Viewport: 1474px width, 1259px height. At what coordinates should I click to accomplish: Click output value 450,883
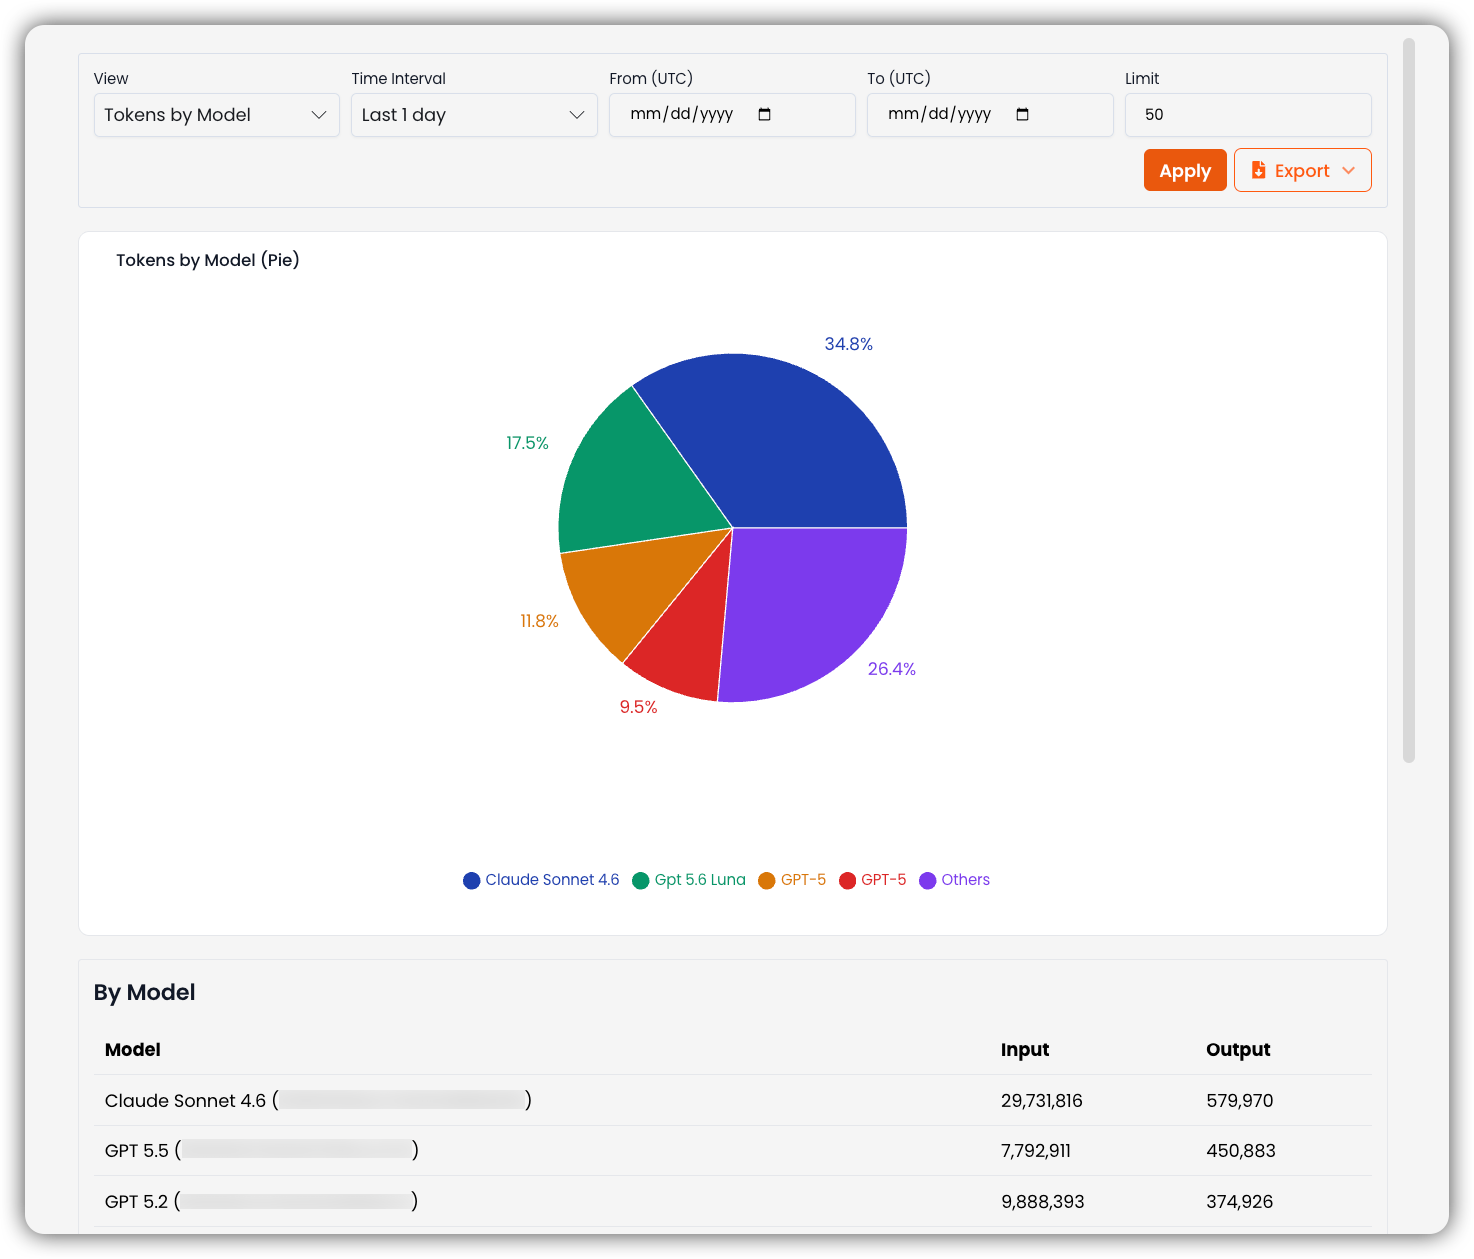pos(1241,1151)
